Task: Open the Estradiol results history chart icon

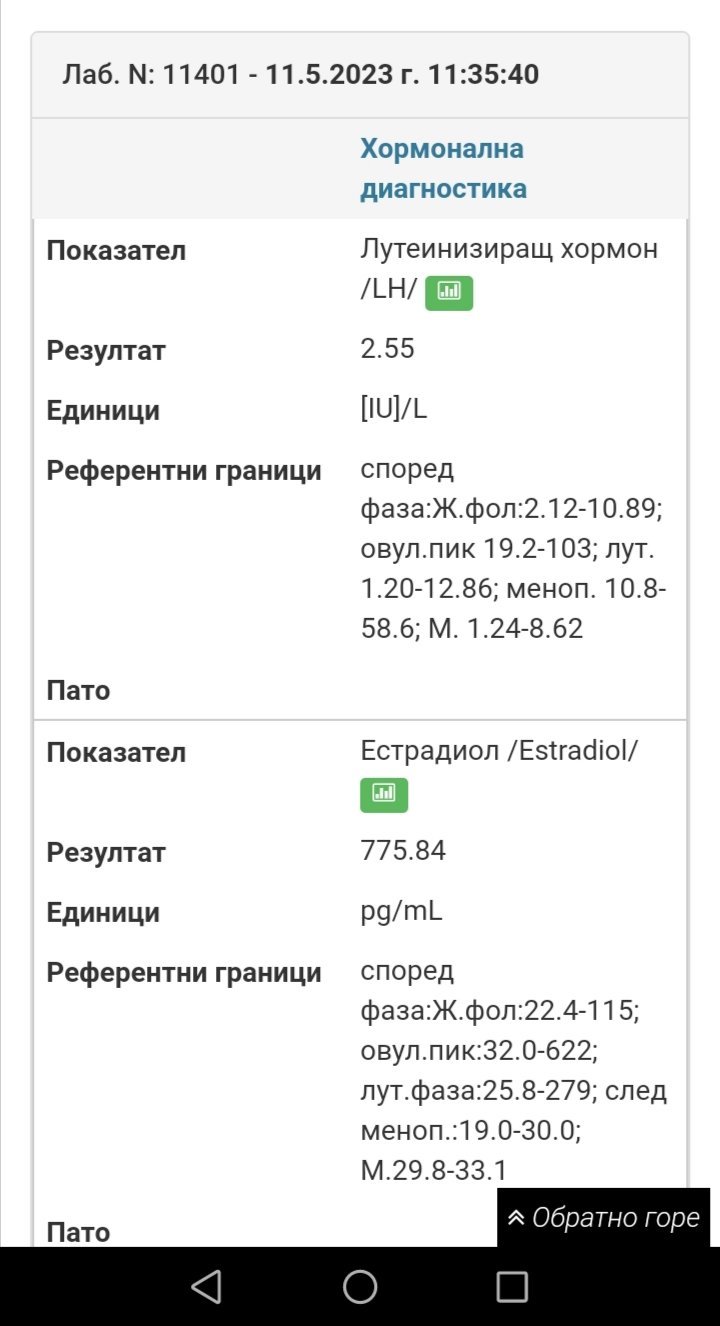Action: pos(384,793)
